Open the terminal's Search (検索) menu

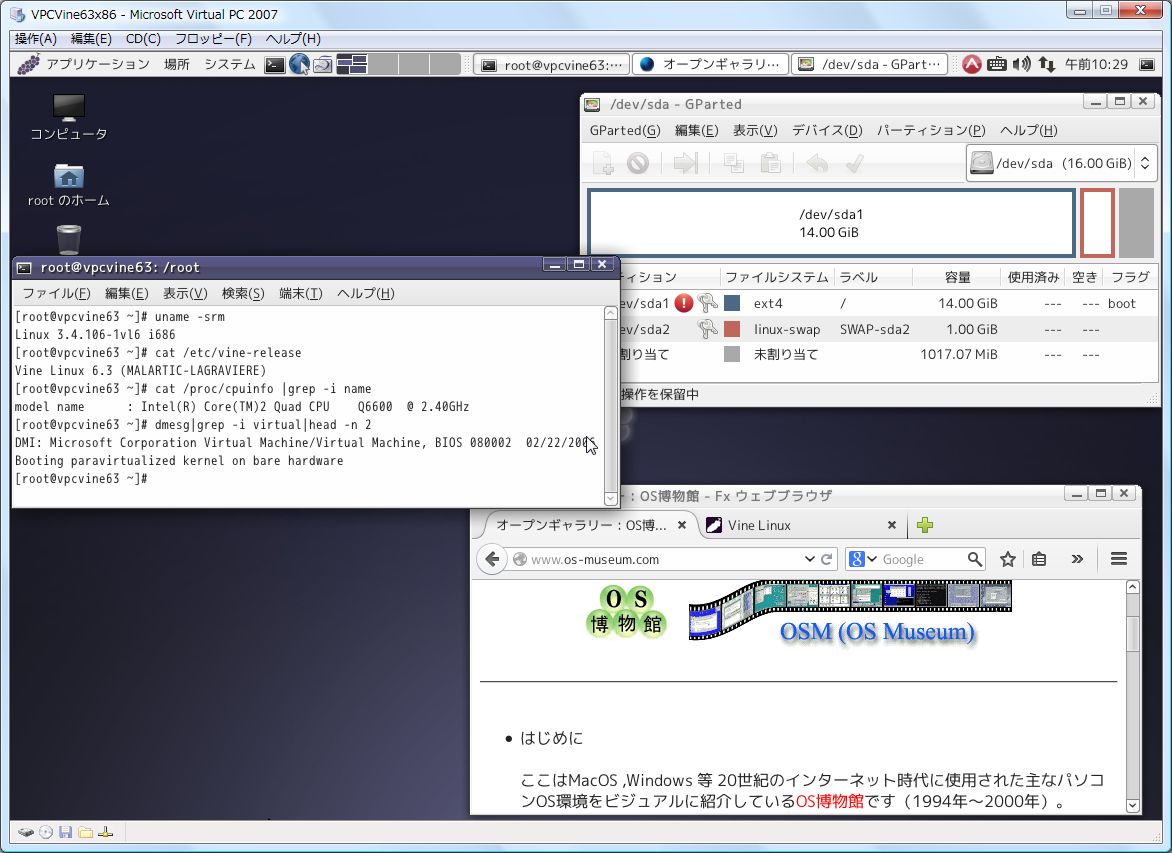pos(243,293)
